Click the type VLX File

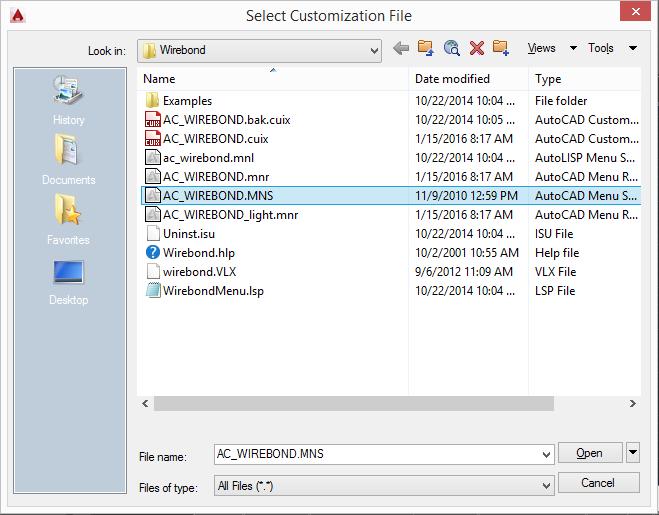(555, 272)
